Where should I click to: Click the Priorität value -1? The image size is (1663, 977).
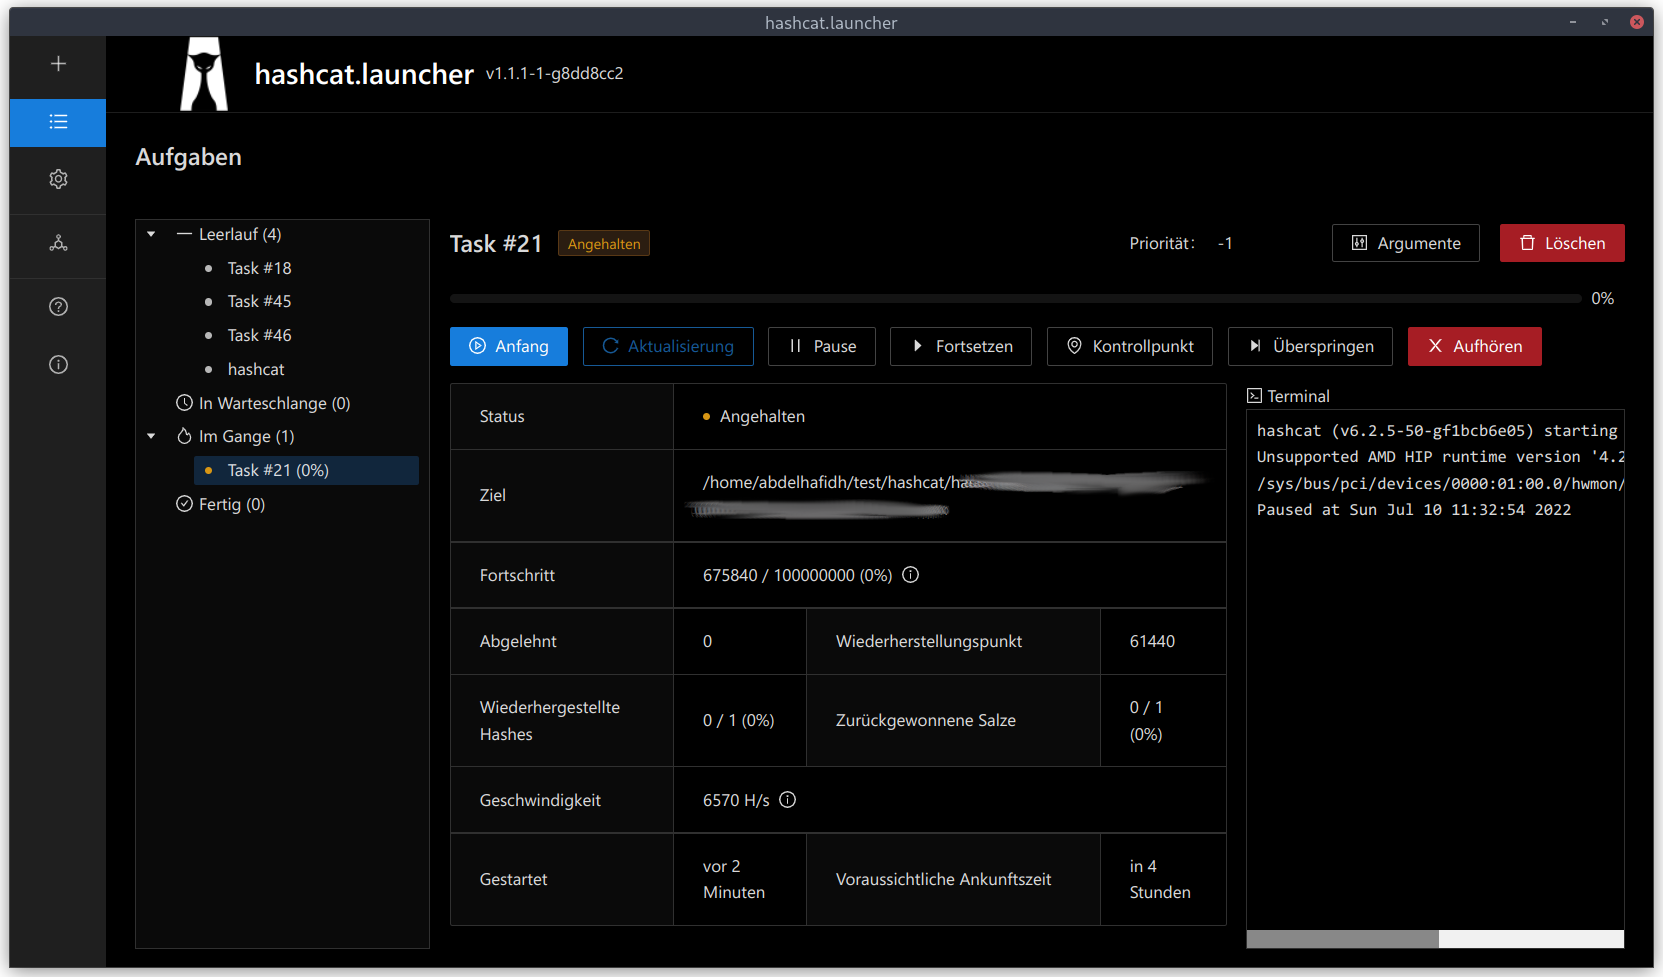point(1225,243)
